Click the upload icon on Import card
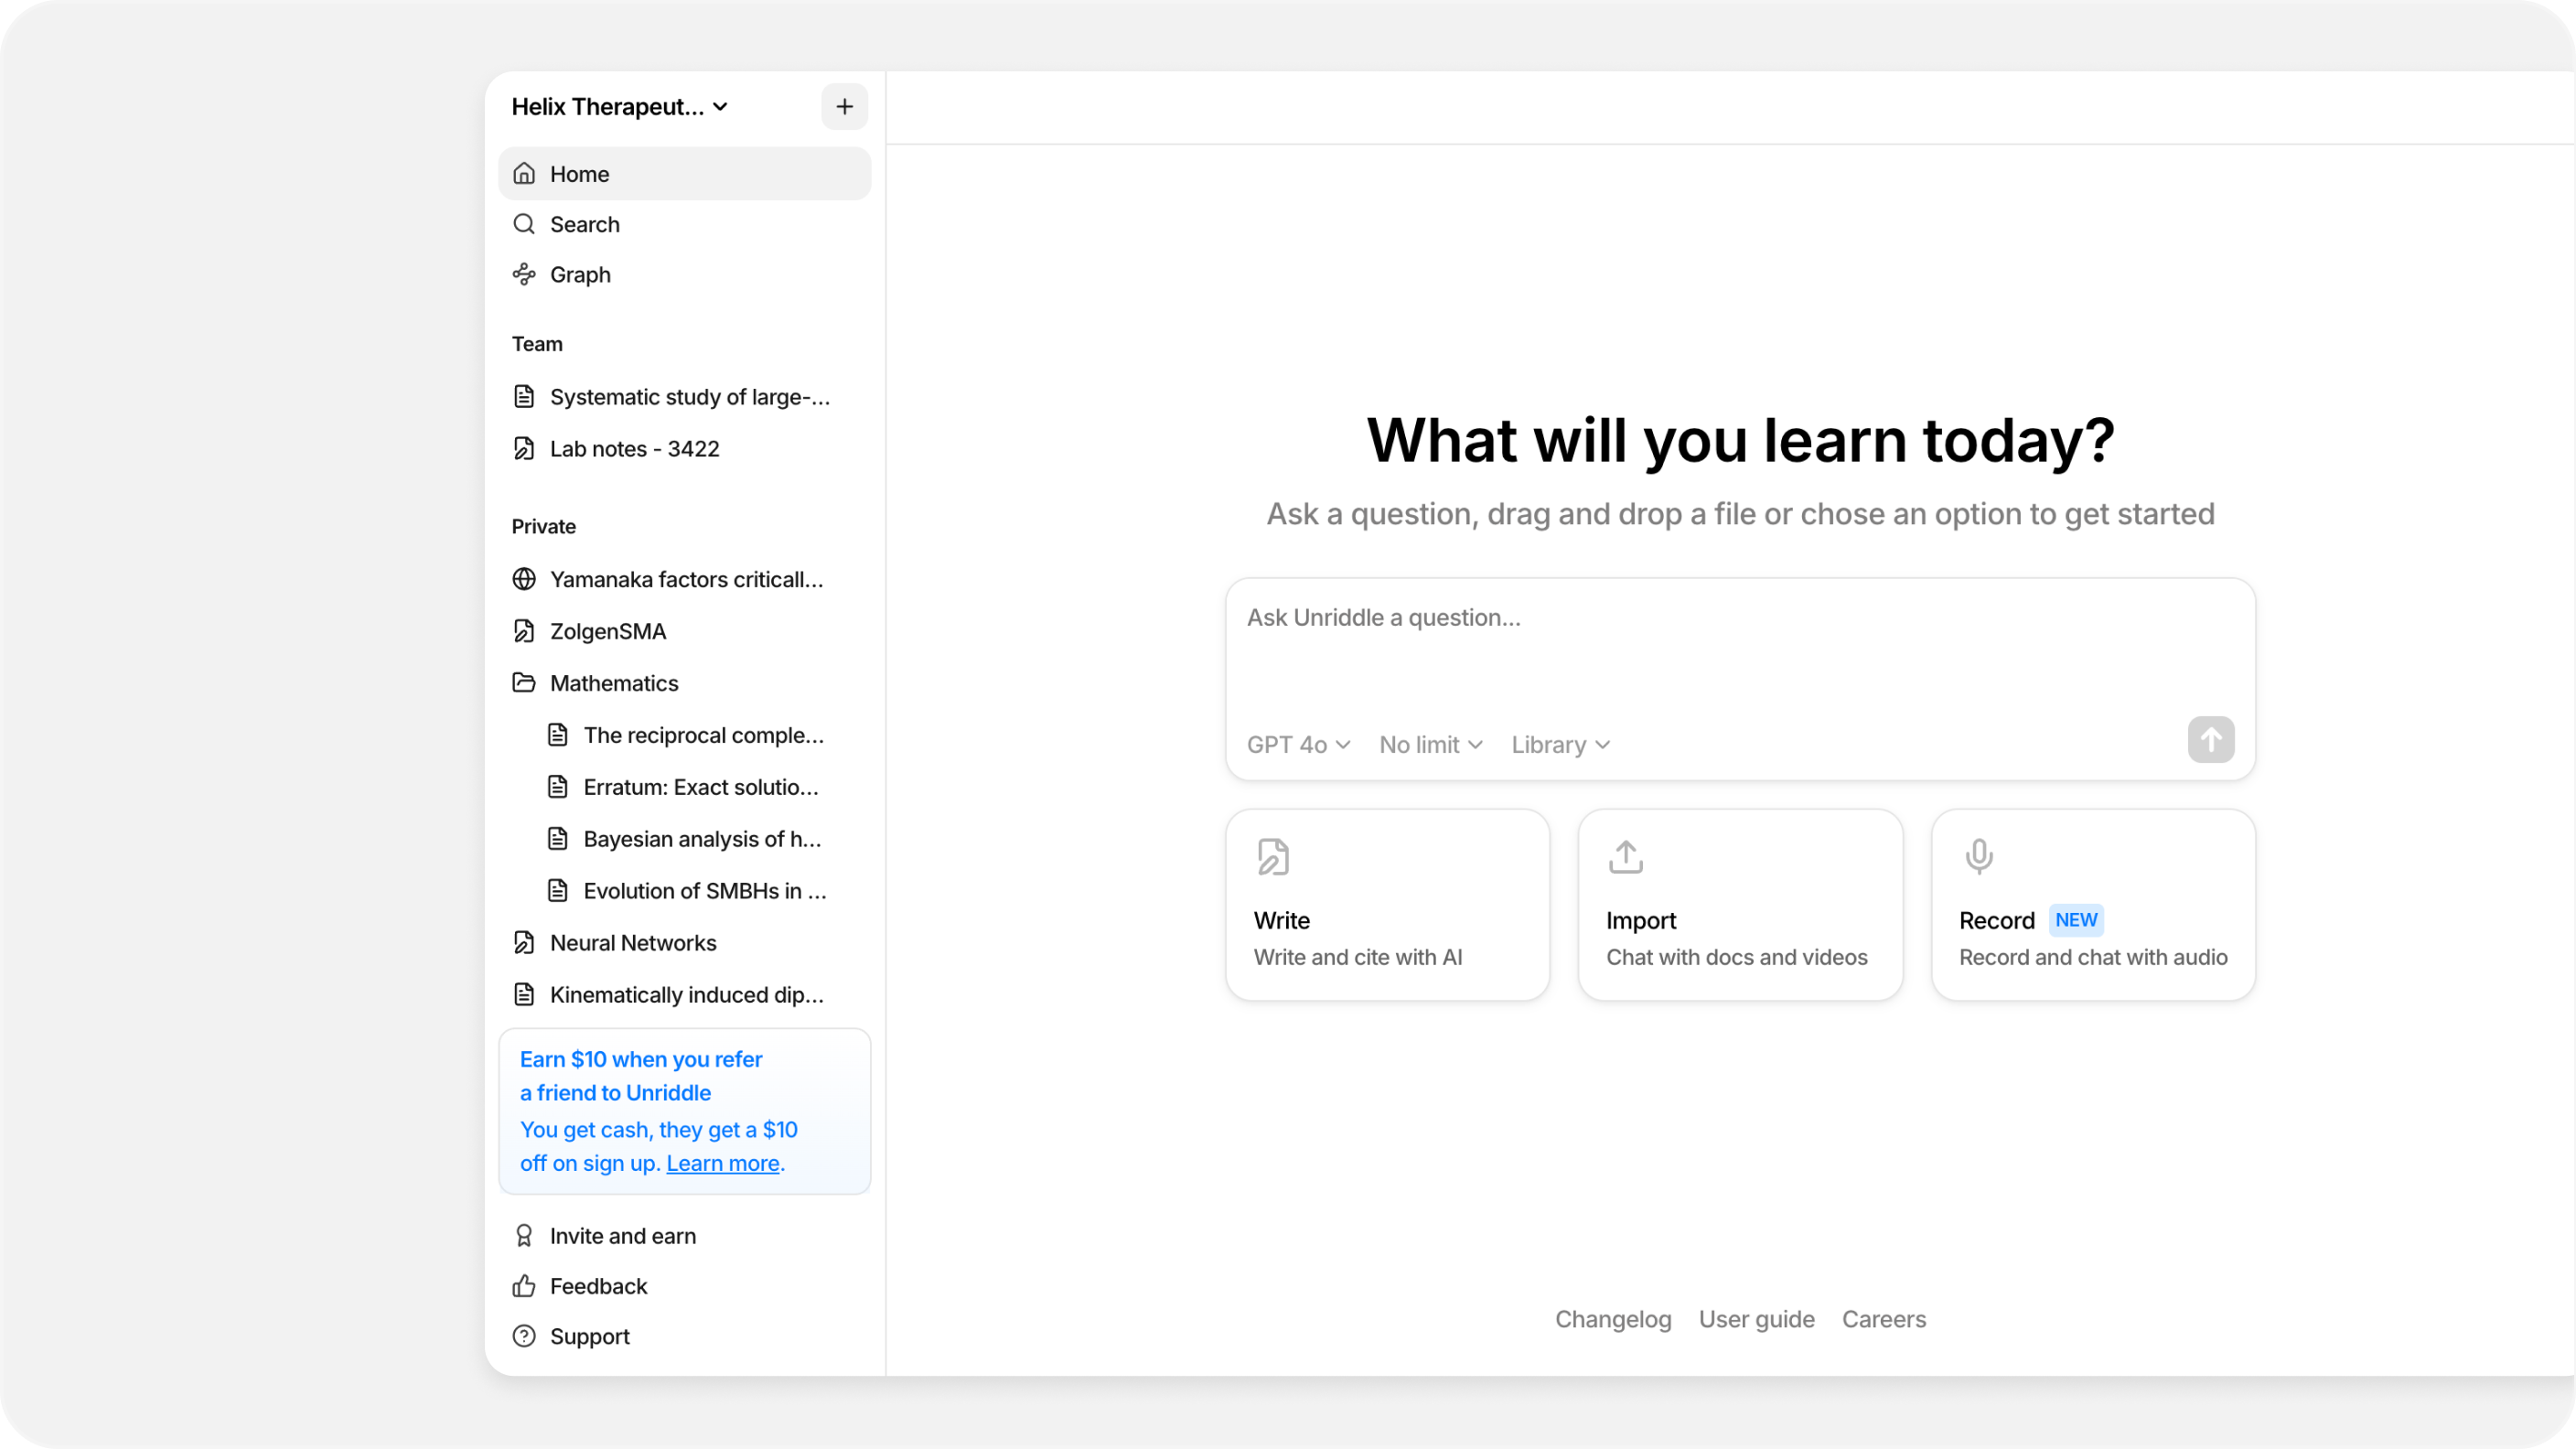 pyautogui.click(x=1625, y=856)
